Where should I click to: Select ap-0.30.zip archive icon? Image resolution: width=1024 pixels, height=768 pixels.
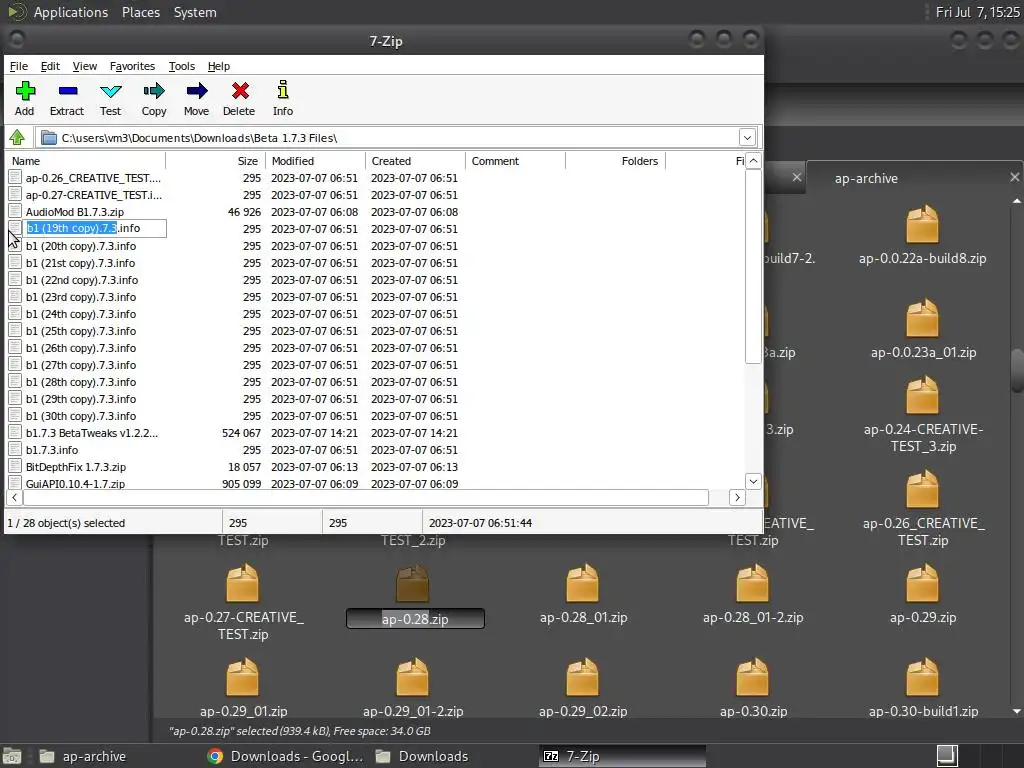tap(752, 677)
